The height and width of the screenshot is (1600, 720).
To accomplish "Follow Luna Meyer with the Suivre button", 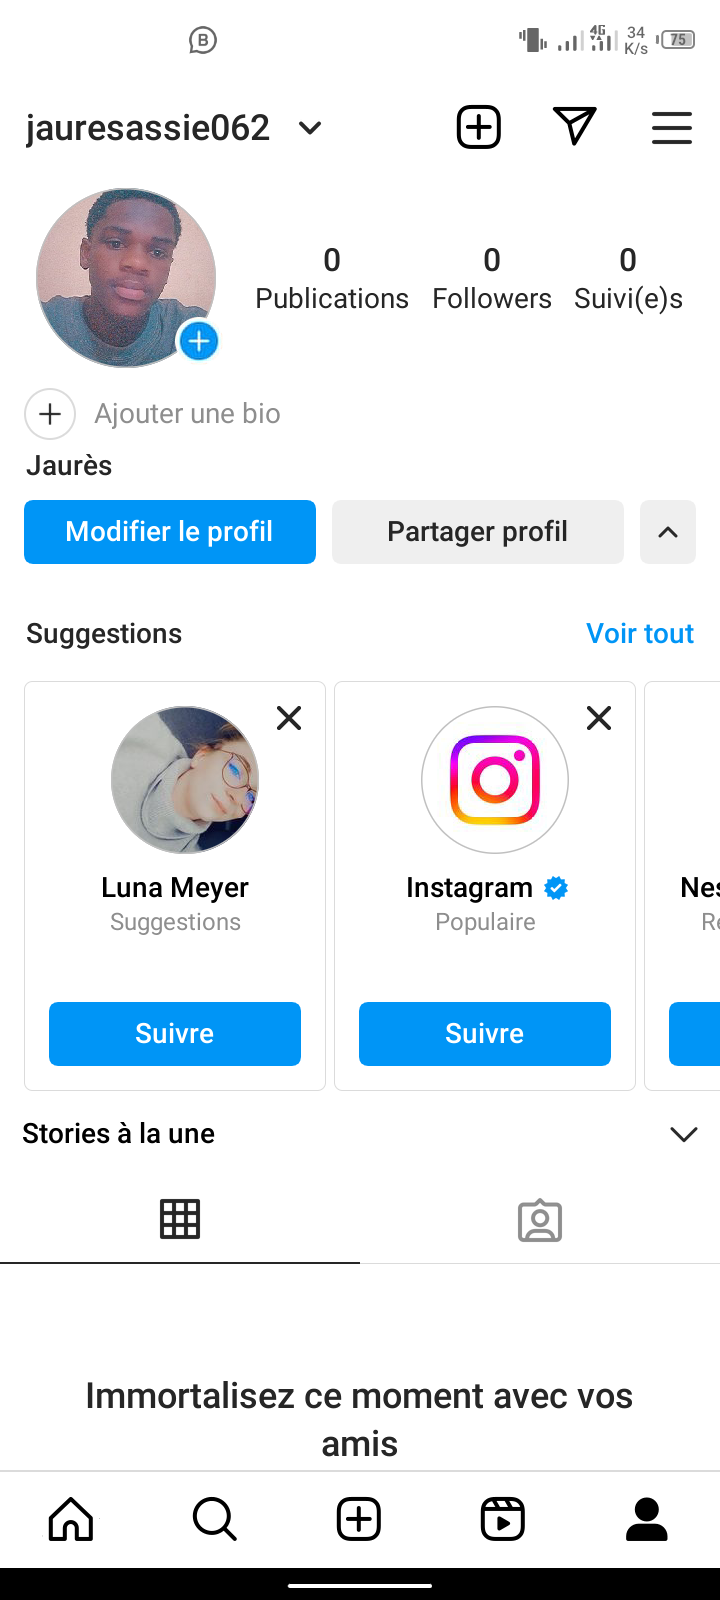I will point(175,1034).
